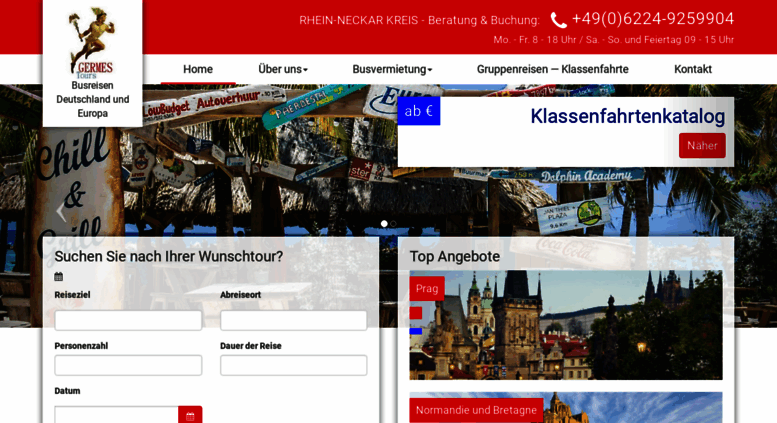Focus the Reiseziel input field
The width and height of the screenshot is (777, 423).
coord(128,320)
